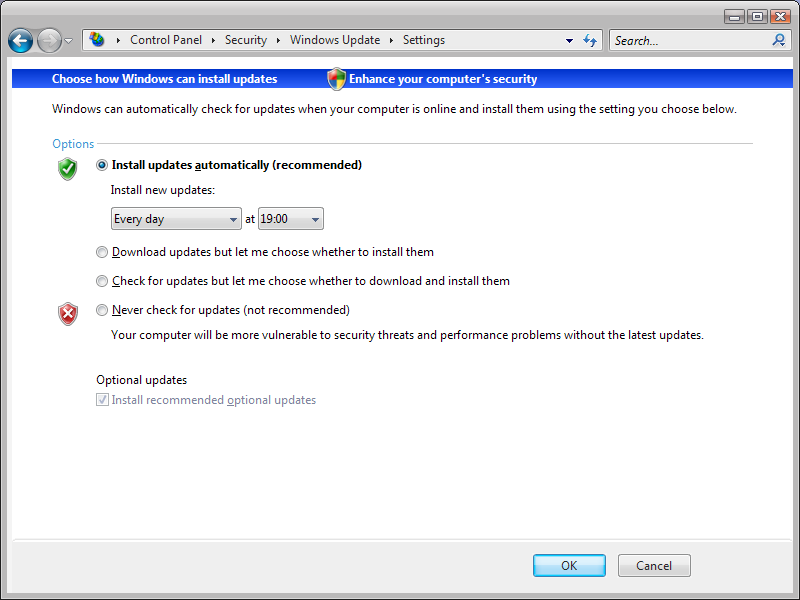The image size is (800, 600).
Task: Click the red shield X icon
Action: click(x=67, y=314)
